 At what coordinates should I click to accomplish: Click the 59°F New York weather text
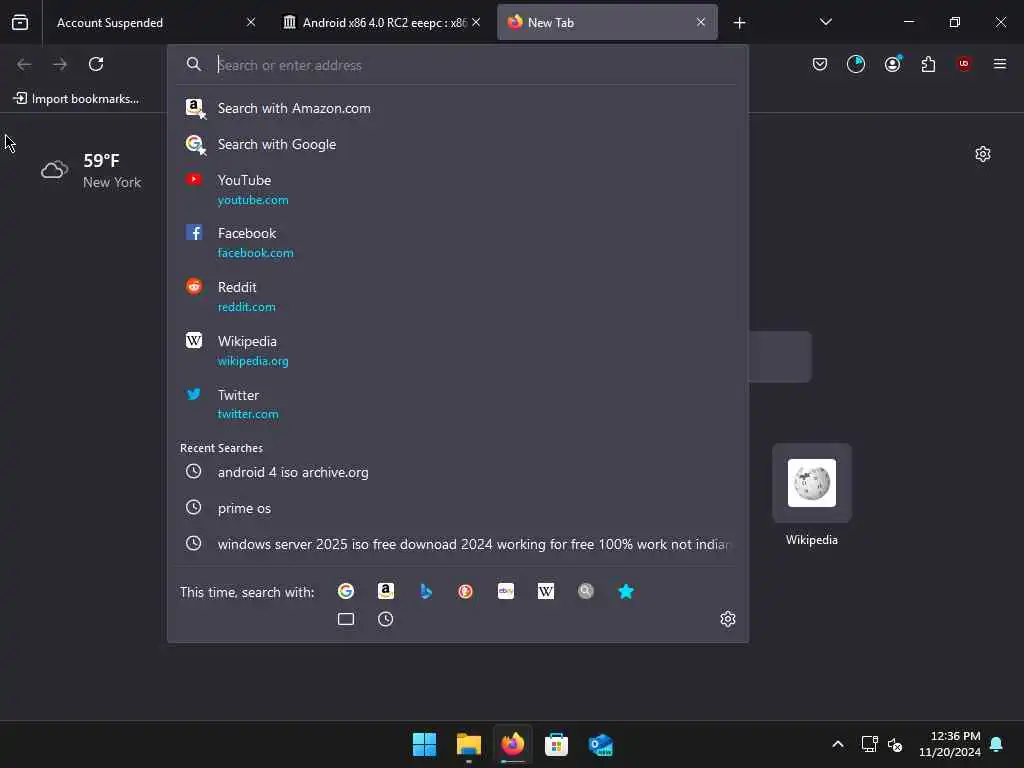[112, 170]
